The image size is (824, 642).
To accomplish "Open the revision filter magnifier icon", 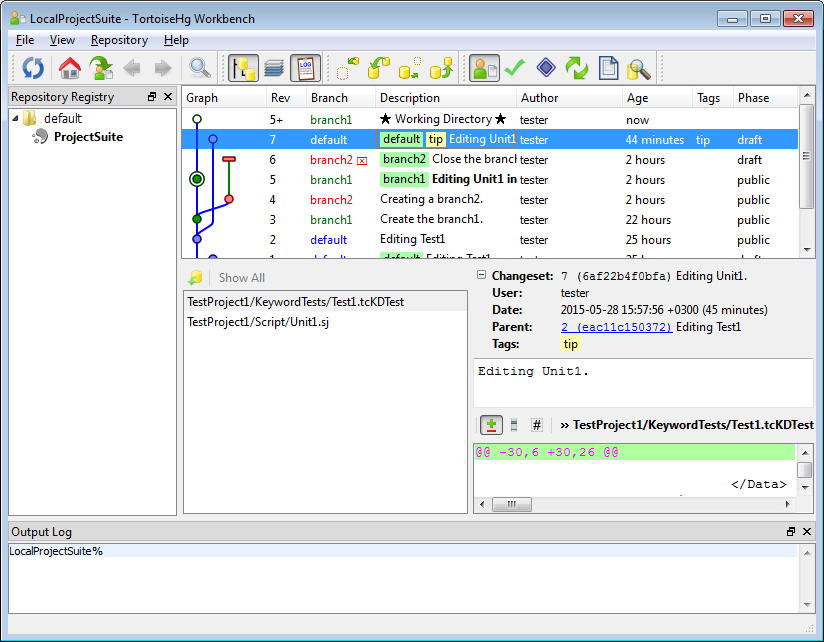I will click(x=200, y=68).
